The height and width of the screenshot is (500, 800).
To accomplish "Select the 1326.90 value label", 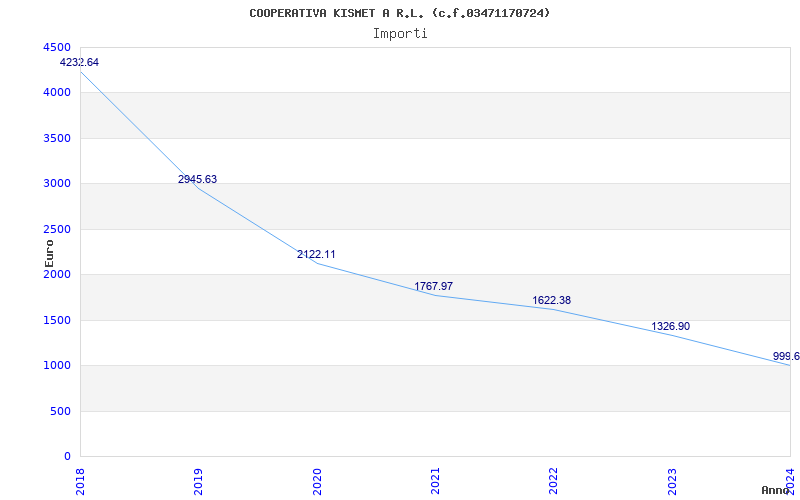I will 670,326.
